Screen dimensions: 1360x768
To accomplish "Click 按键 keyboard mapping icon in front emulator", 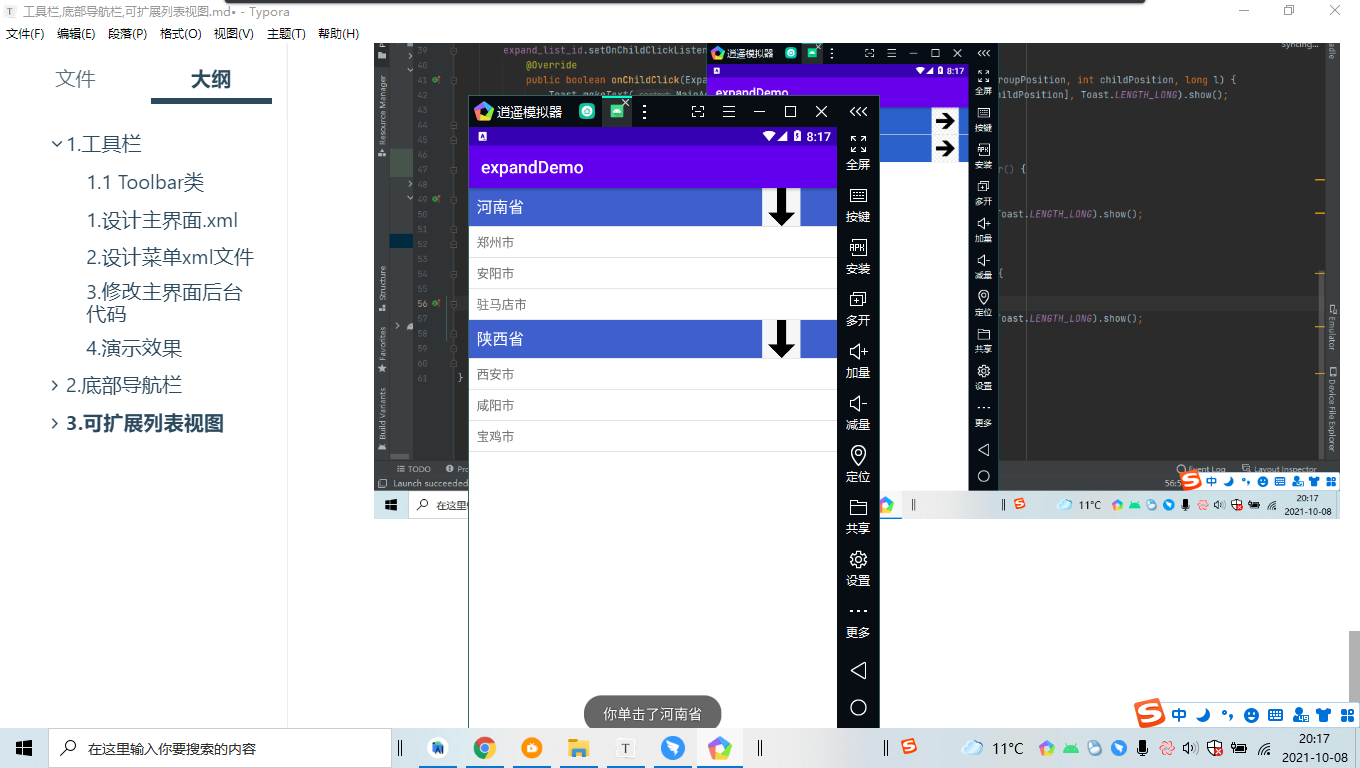I will [858, 196].
